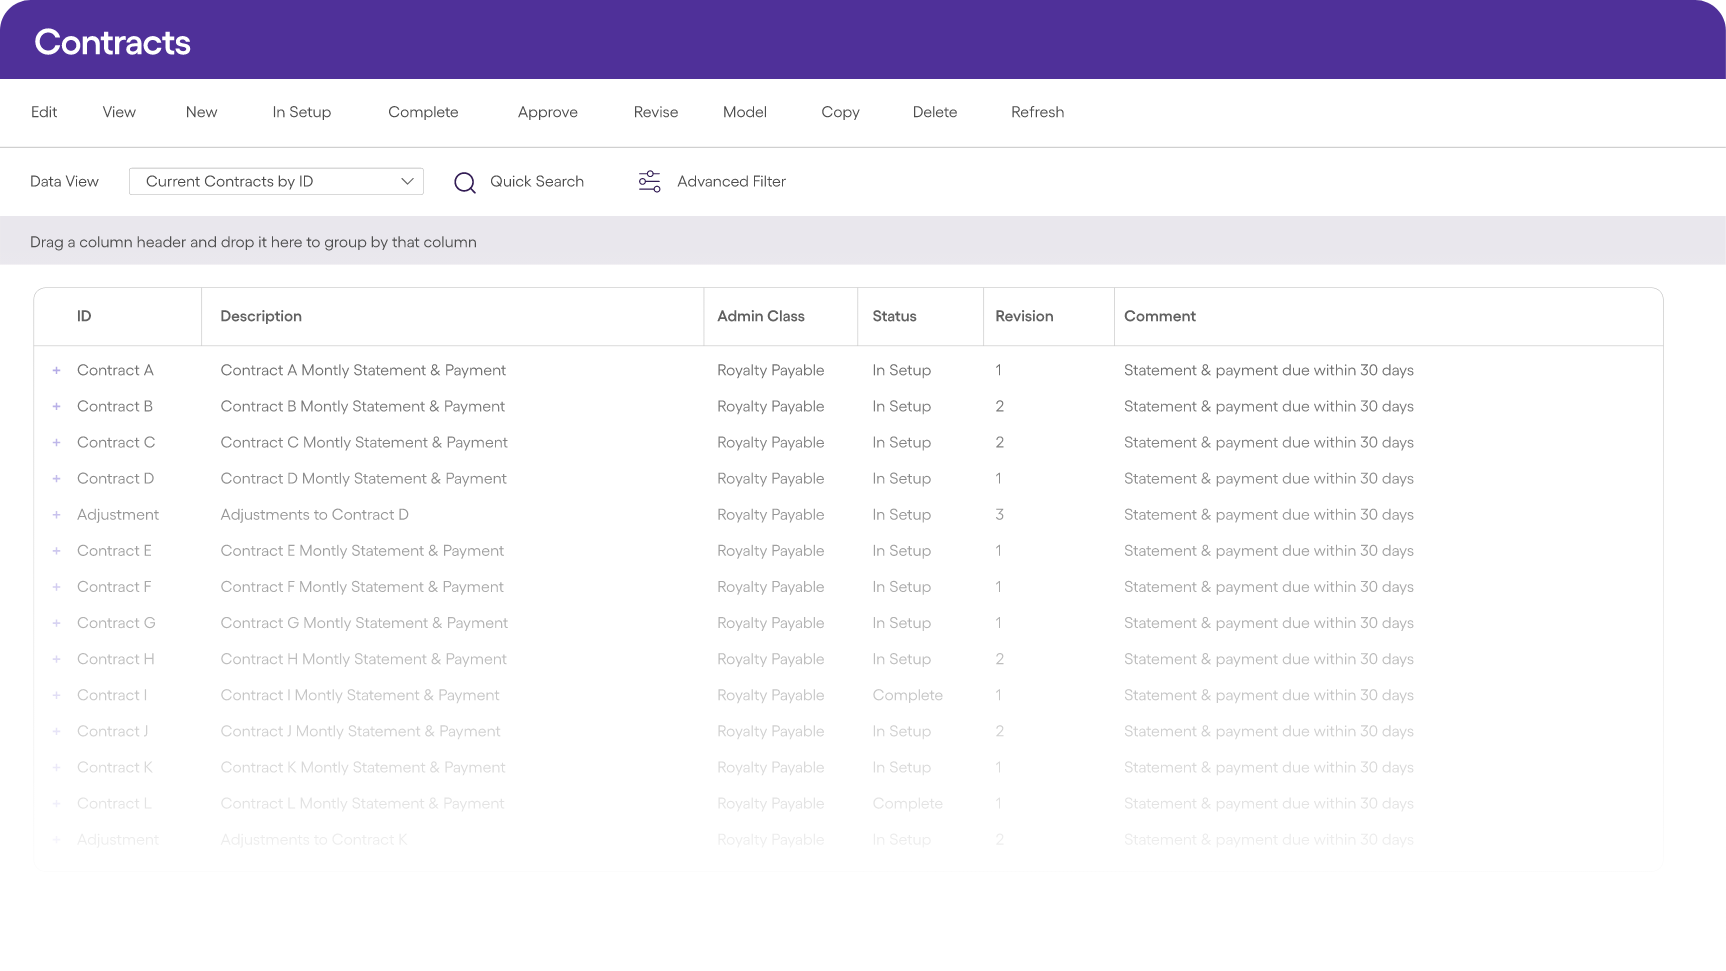Select the Contract C ID cell
Screen dimensions: 1726x971
point(116,442)
